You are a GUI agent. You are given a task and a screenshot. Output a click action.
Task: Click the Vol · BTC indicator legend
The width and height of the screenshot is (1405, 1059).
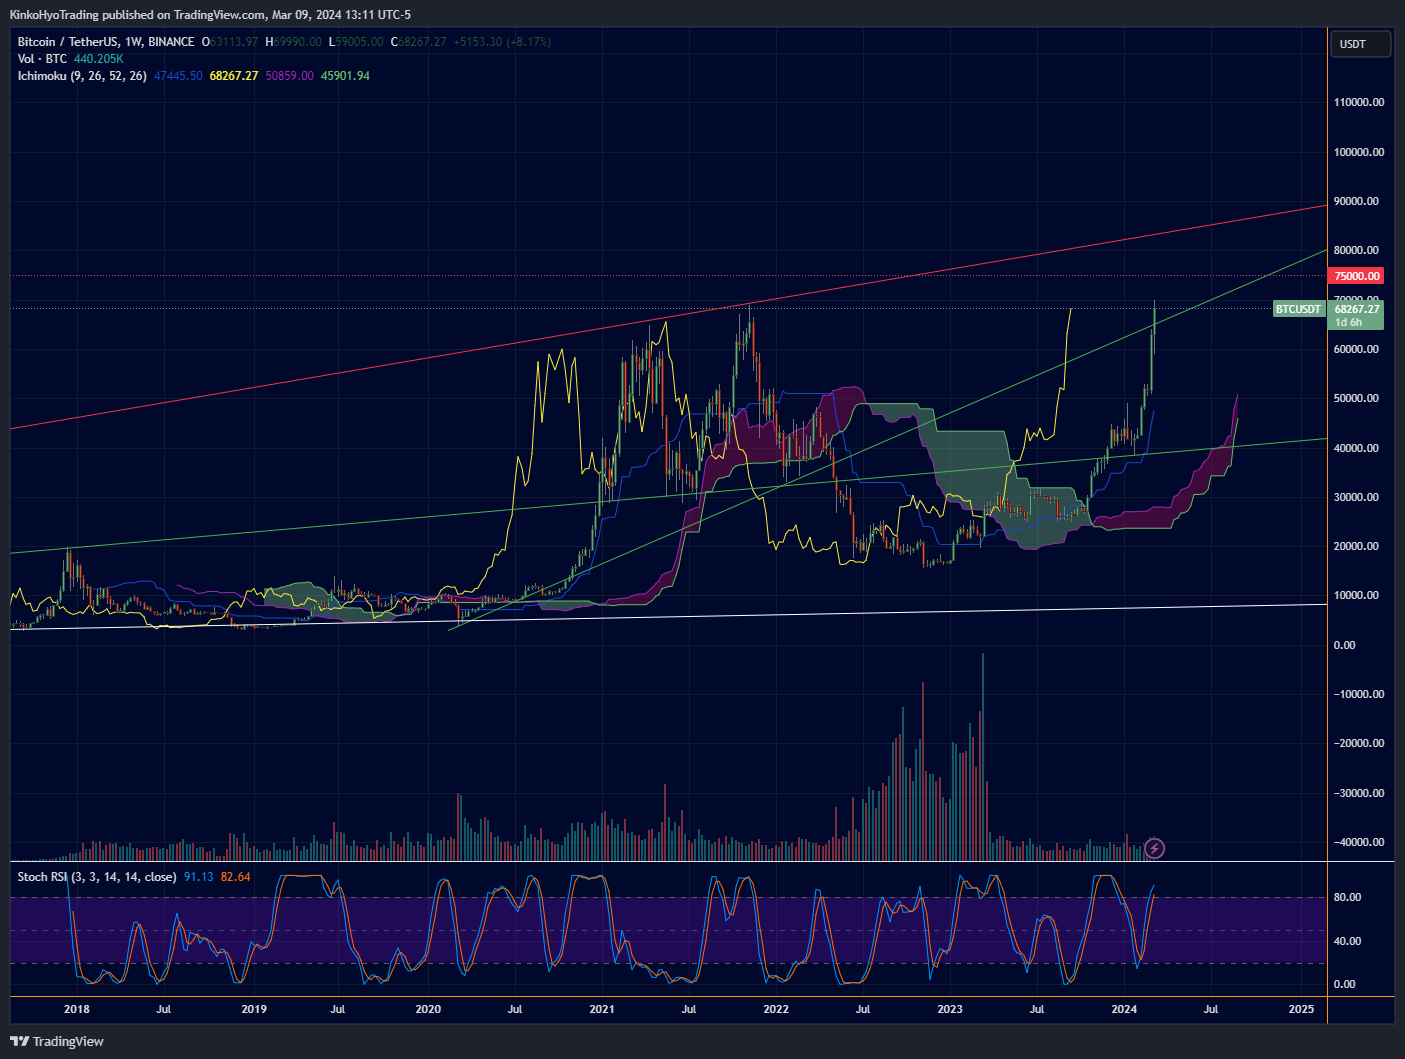(42, 59)
